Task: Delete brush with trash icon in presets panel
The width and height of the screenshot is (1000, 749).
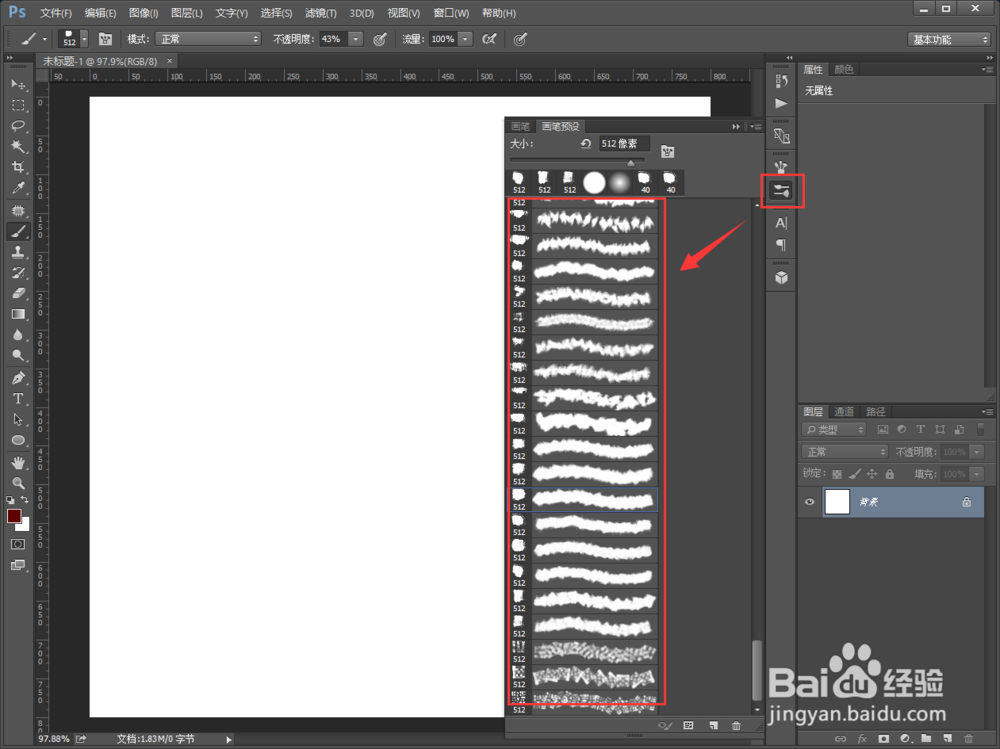Action: [x=737, y=726]
